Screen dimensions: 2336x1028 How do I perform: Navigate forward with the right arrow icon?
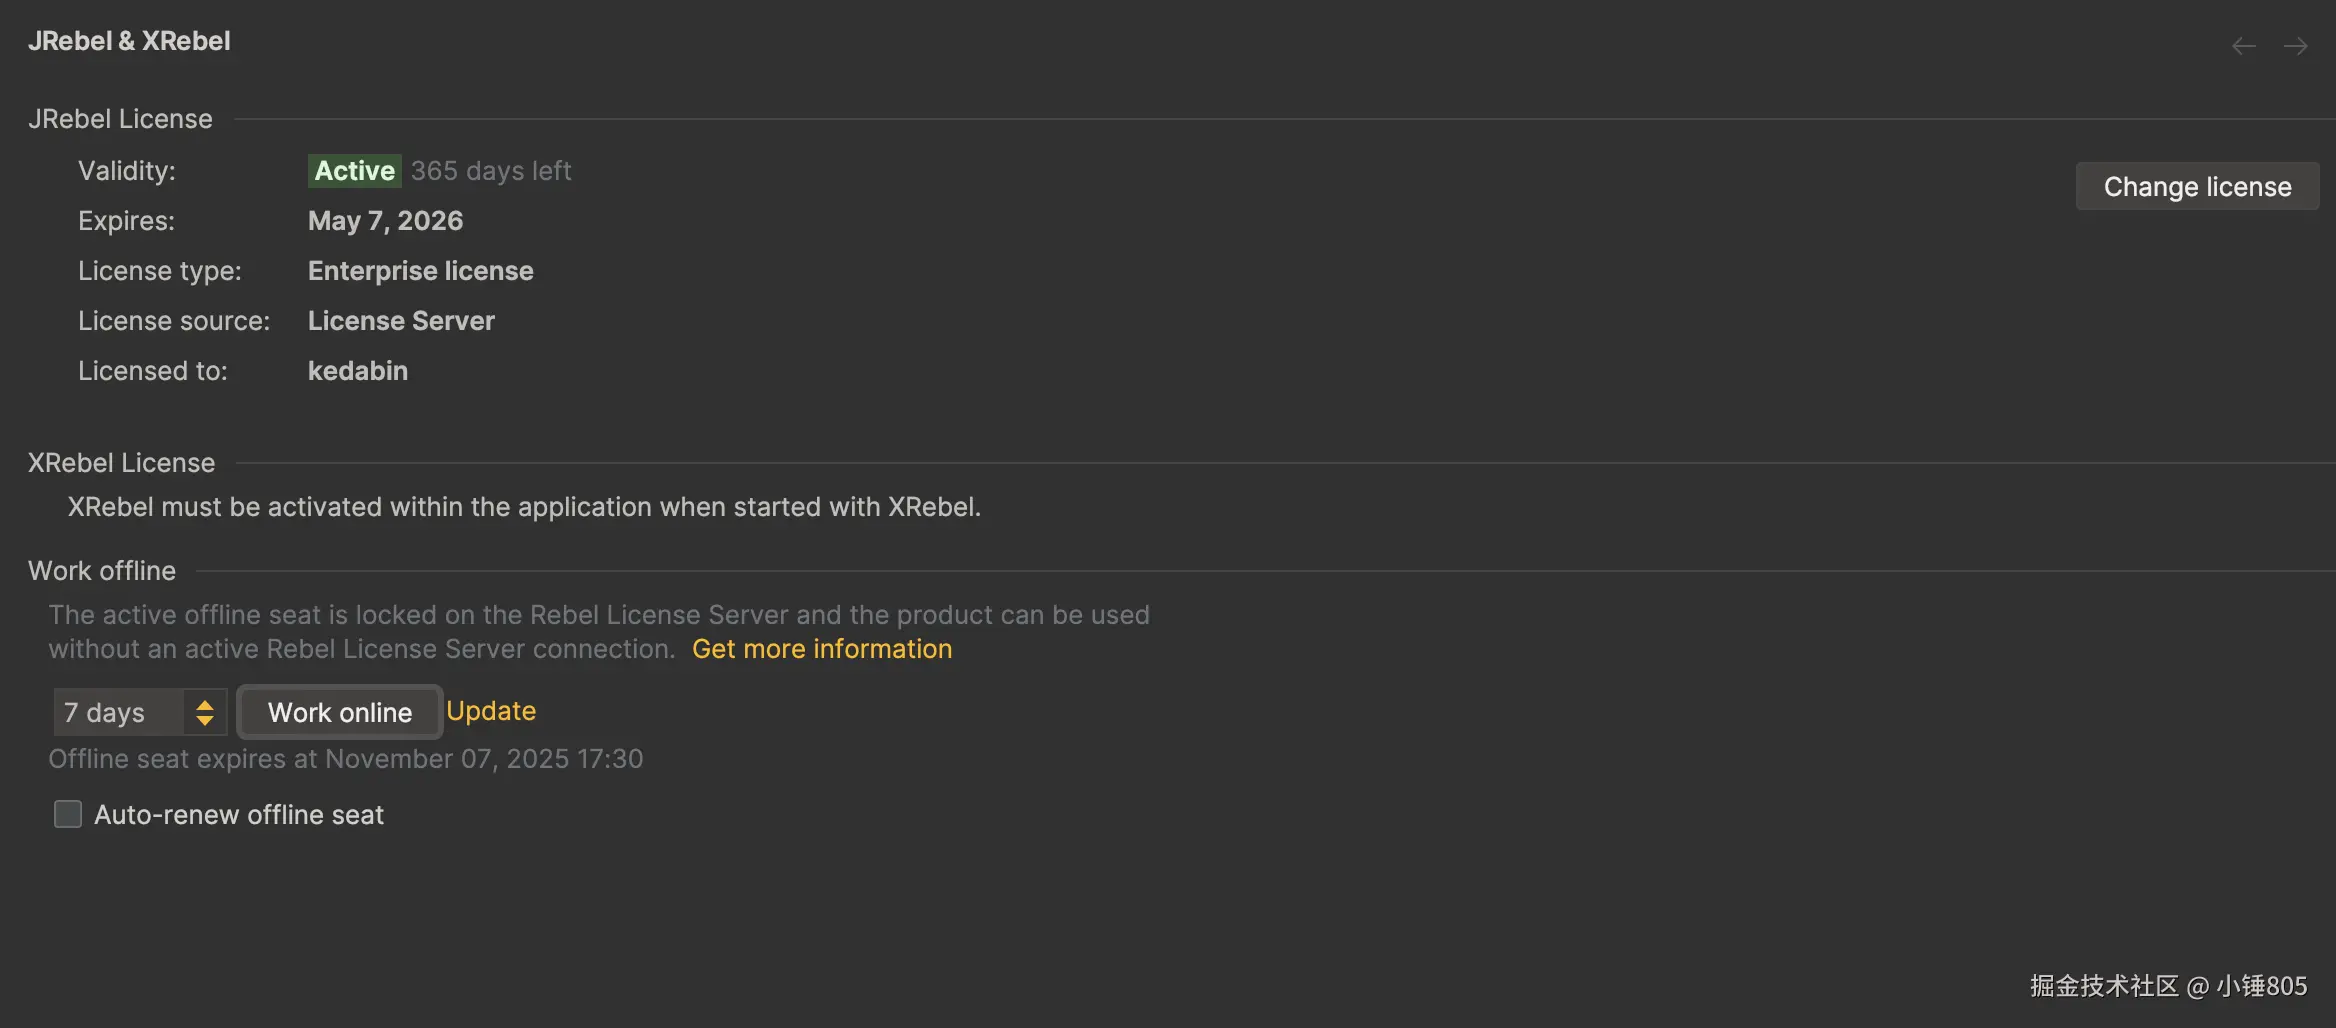[x=2295, y=46]
